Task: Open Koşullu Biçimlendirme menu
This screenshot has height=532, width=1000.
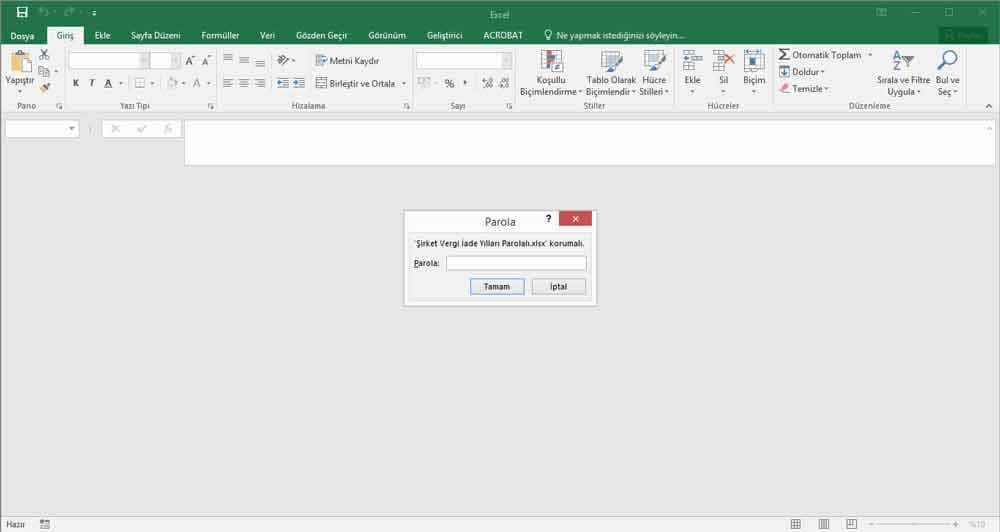Action: point(551,73)
